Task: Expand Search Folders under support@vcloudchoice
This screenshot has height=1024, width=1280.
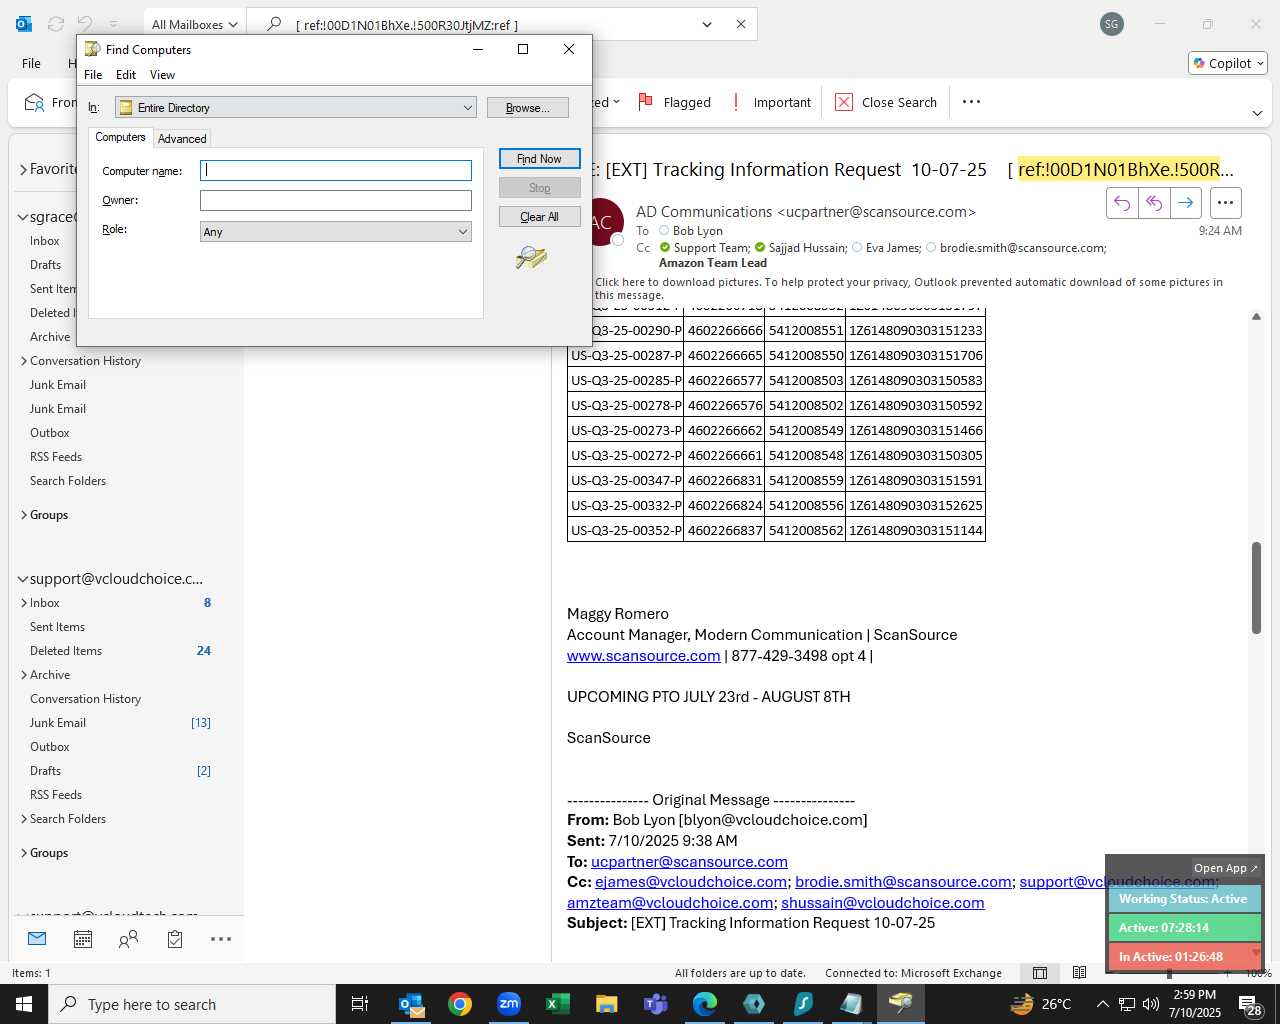Action: (23, 819)
